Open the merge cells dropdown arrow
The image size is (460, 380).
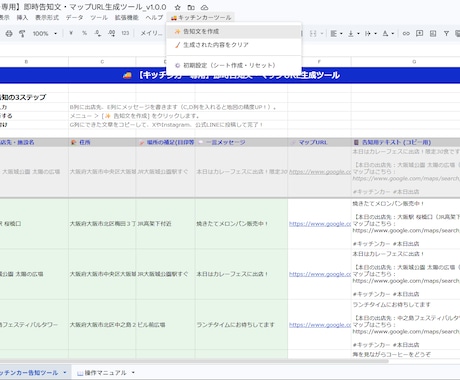322,33
